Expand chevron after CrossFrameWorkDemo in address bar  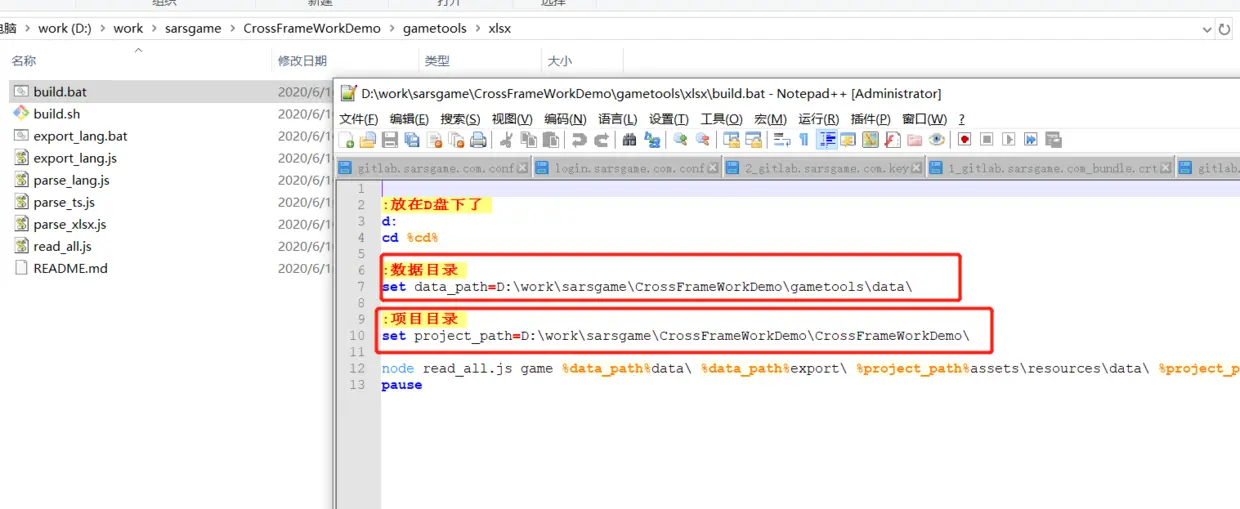coord(392,29)
